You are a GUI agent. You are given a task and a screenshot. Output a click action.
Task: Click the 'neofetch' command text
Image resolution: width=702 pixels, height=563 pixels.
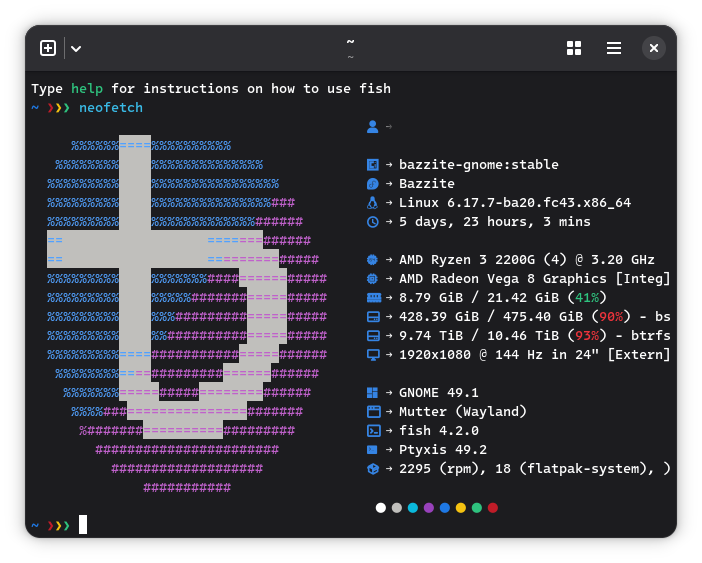coord(111,108)
